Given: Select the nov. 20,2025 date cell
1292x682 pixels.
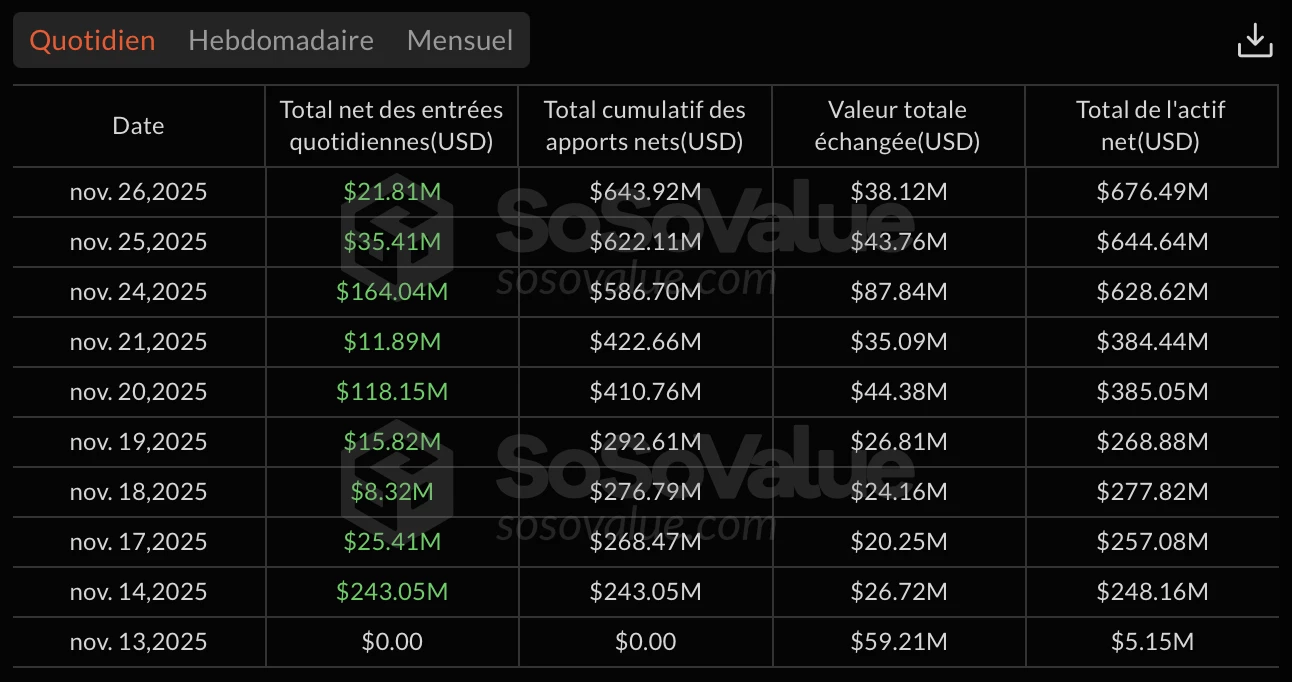Looking at the screenshot, I should (x=138, y=391).
